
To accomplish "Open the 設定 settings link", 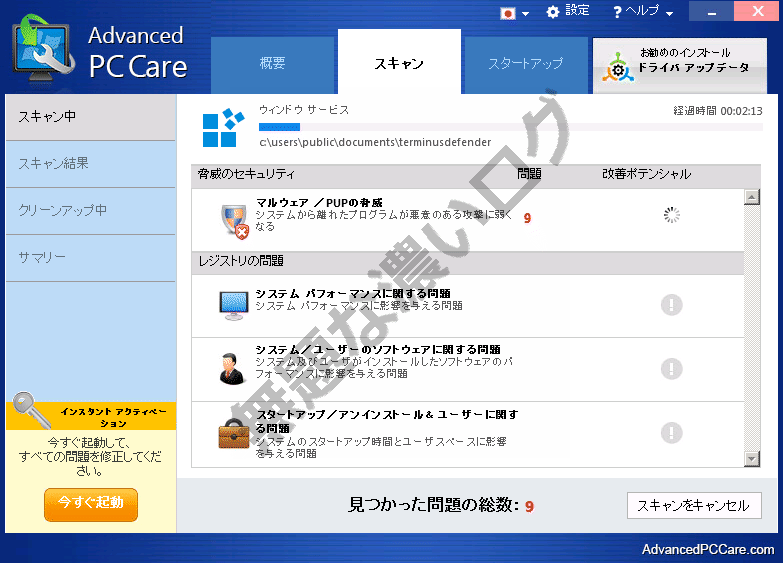I will point(577,10).
